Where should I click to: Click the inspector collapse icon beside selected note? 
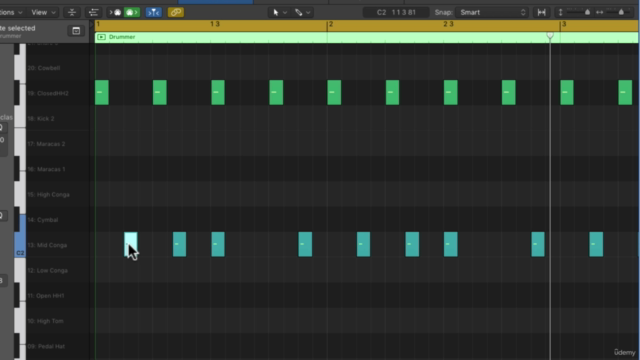point(76,31)
